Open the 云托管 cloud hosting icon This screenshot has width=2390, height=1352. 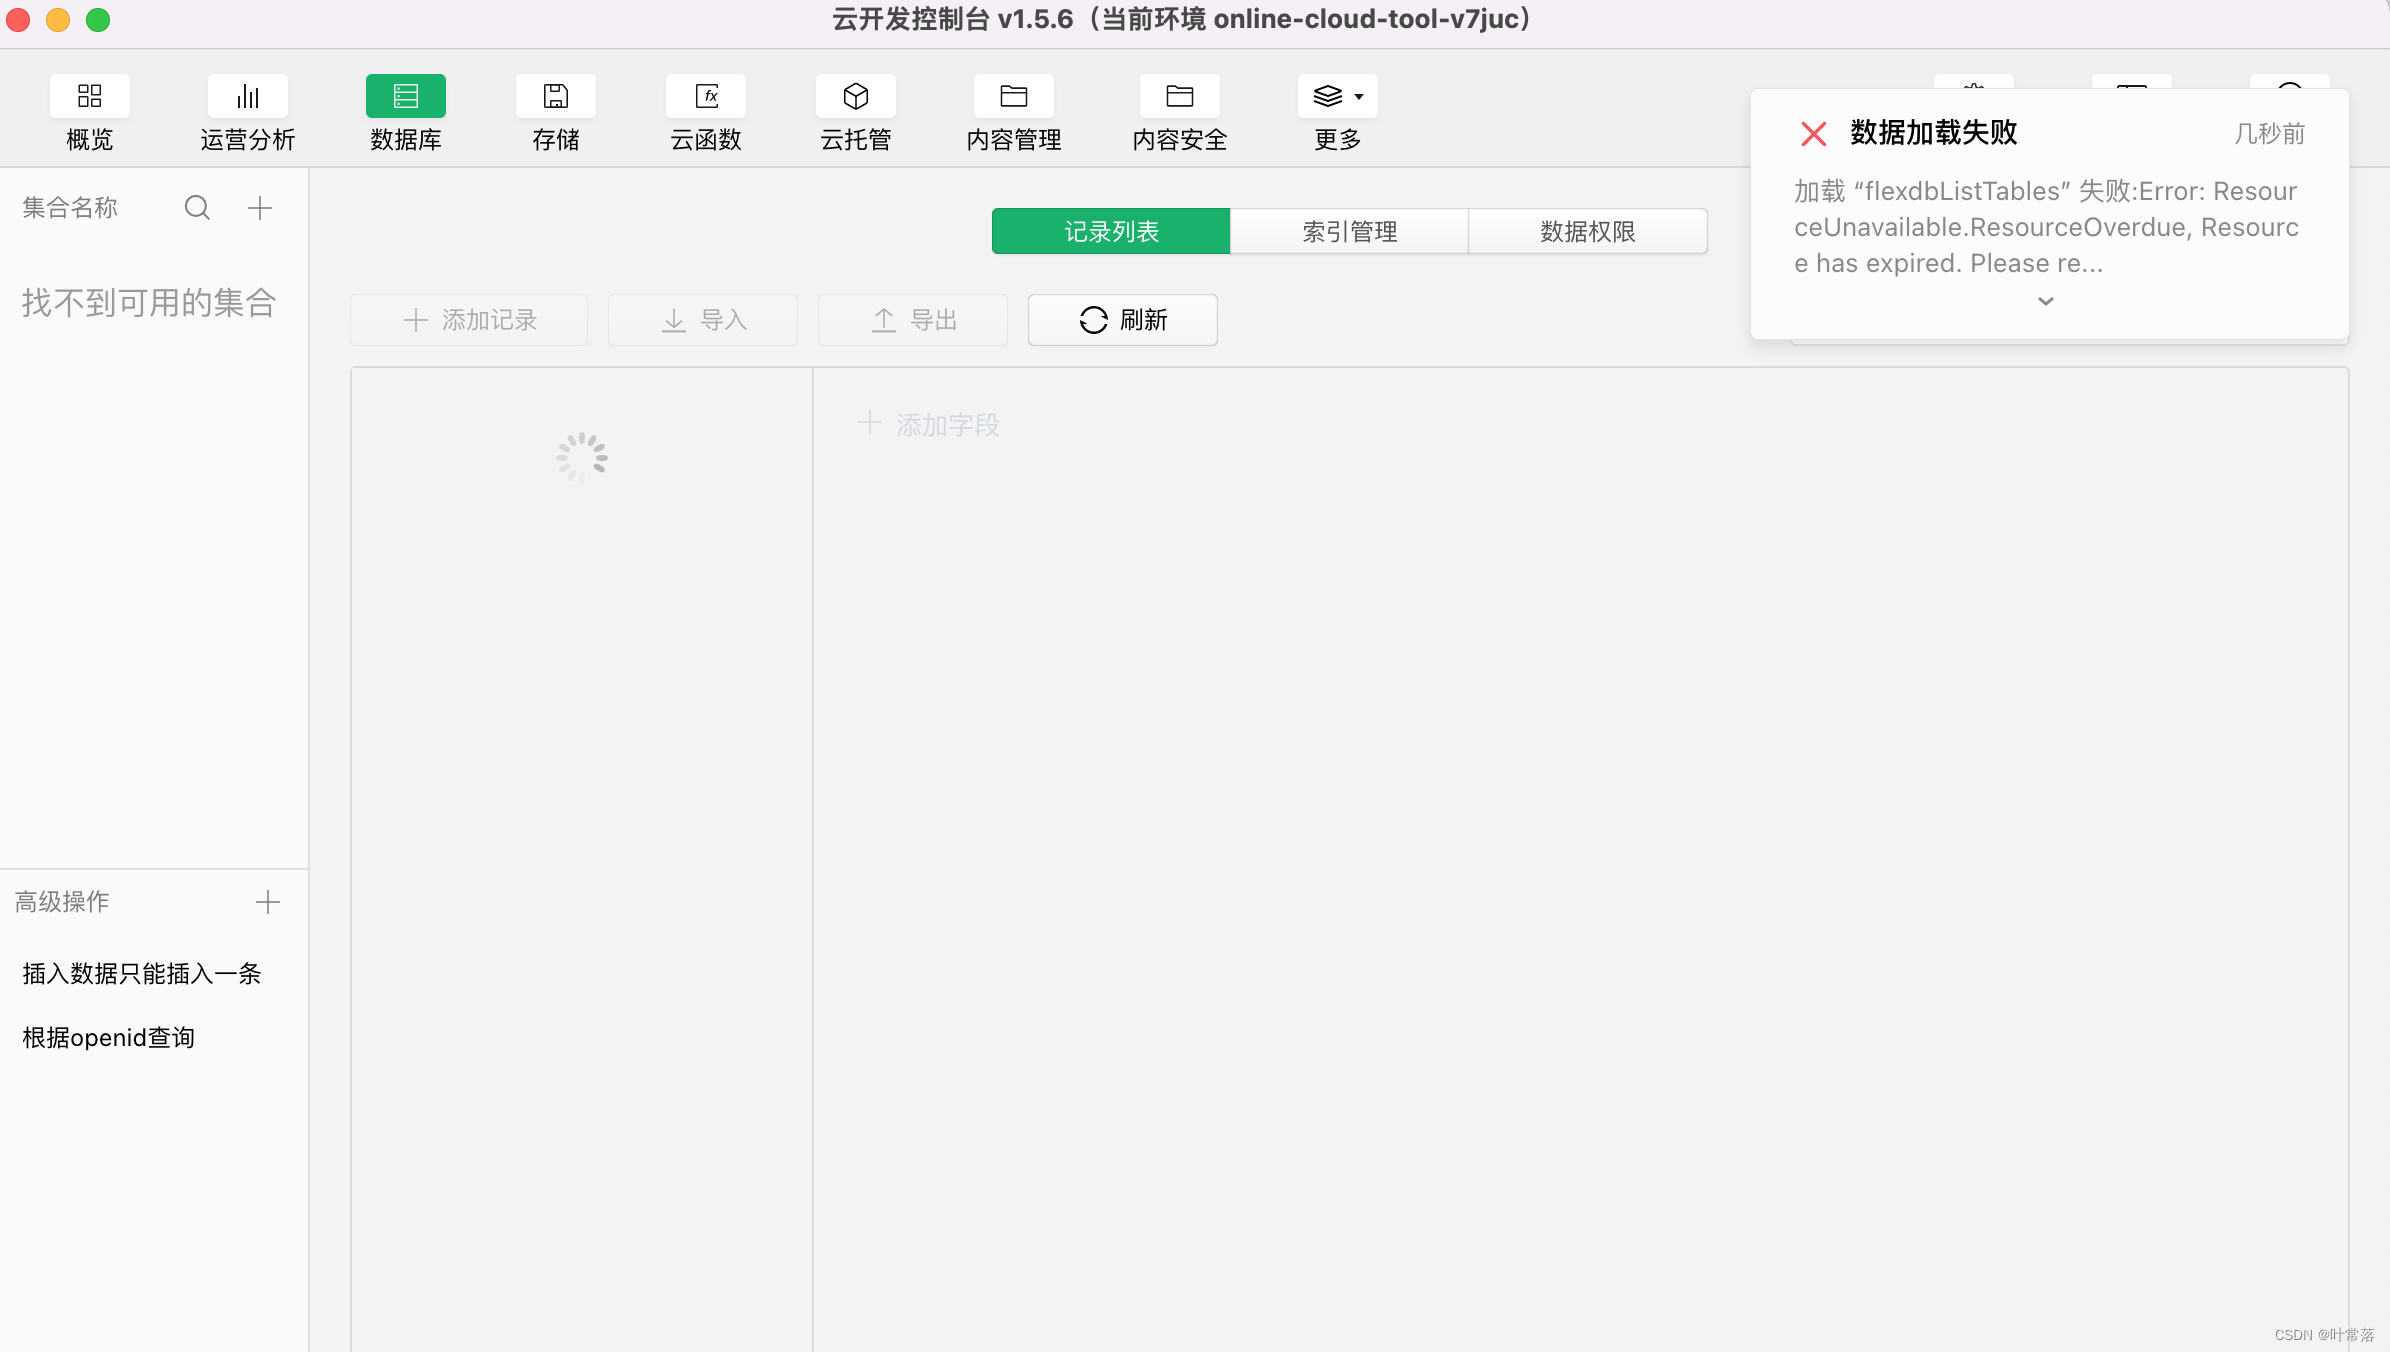click(855, 97)
